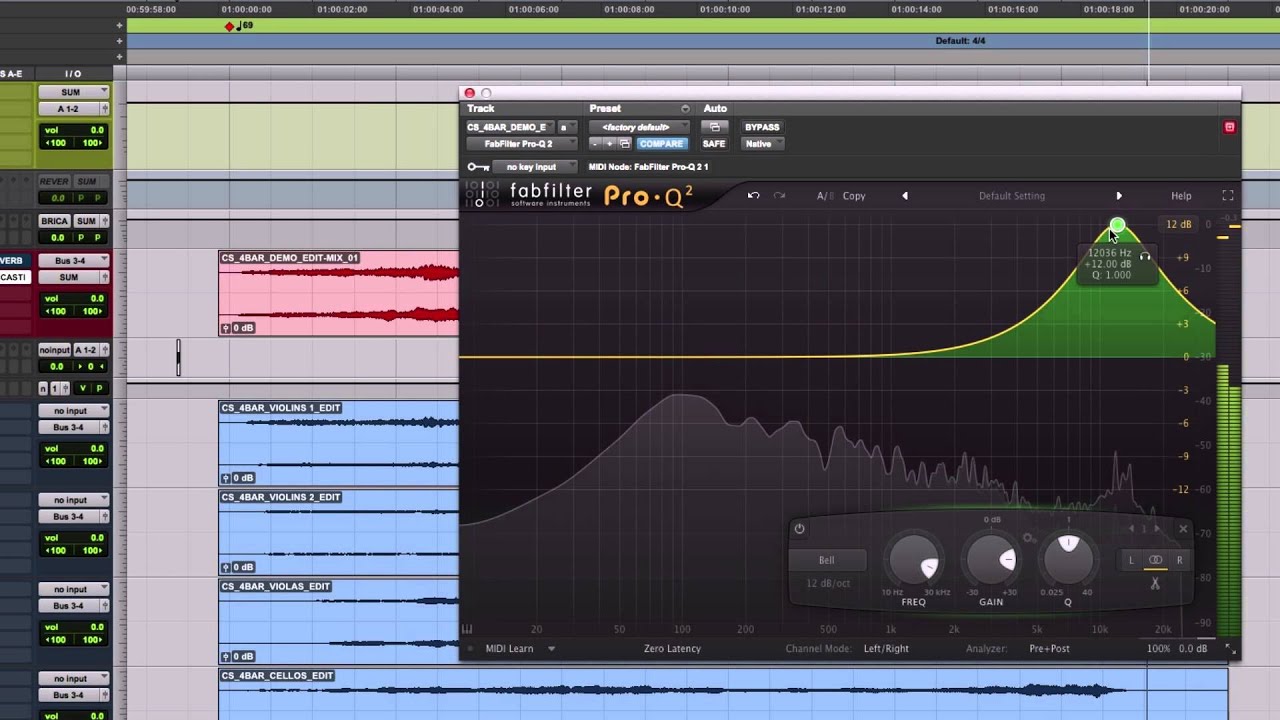Open the SUM input selector on top track

click(x=73, y=92)
